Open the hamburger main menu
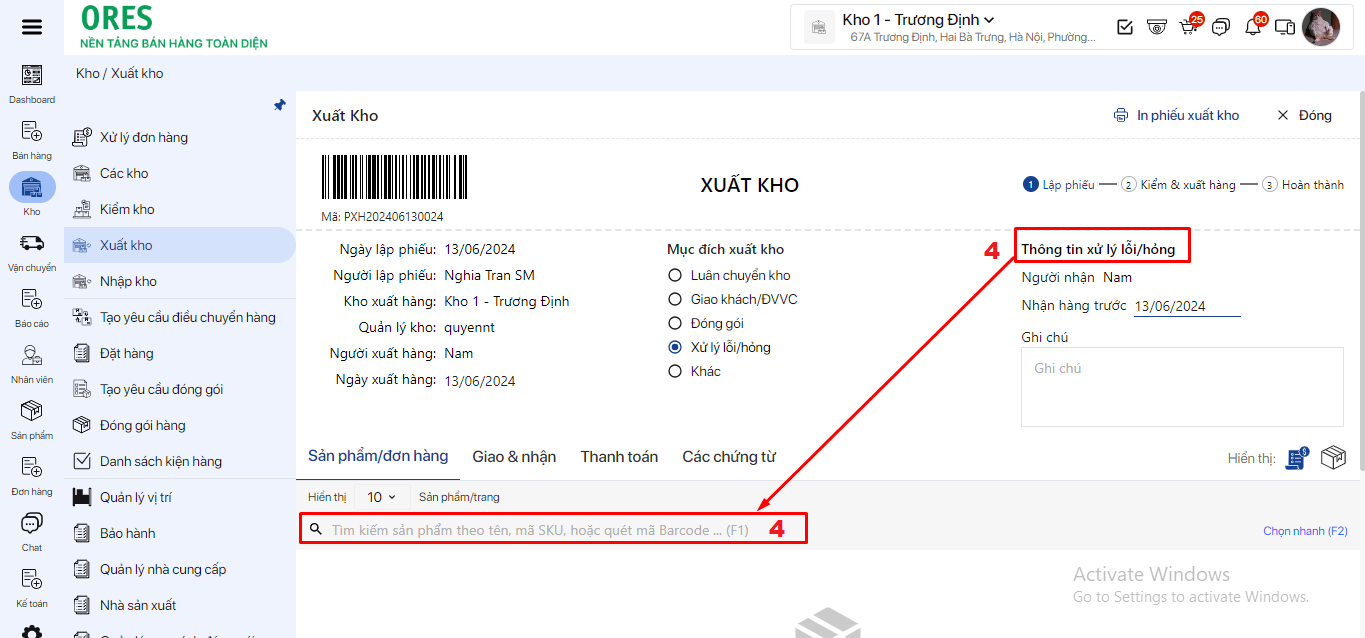Image resolution: width=1365 pixels, height=638 pixels. pyautogui.click(x=32, y=27)
